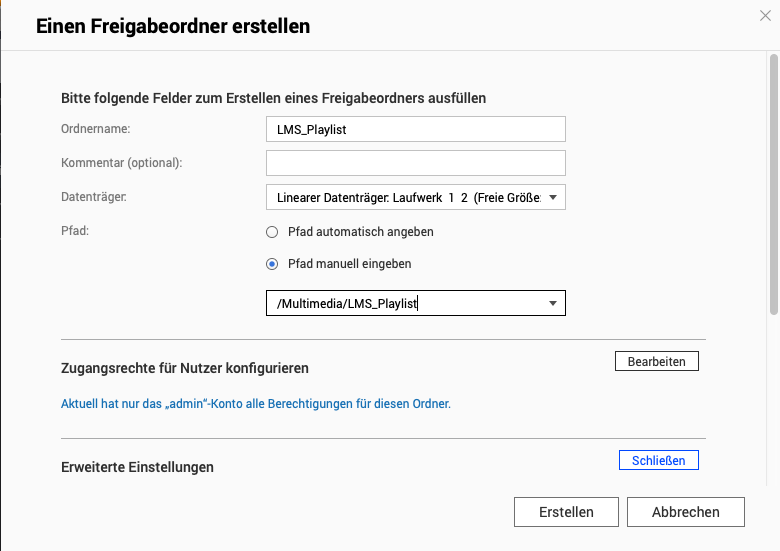Screen dimensions: 780x551
Task: Open the 'Linearer Datenträger' volume combo box
Action: [408, 197]
